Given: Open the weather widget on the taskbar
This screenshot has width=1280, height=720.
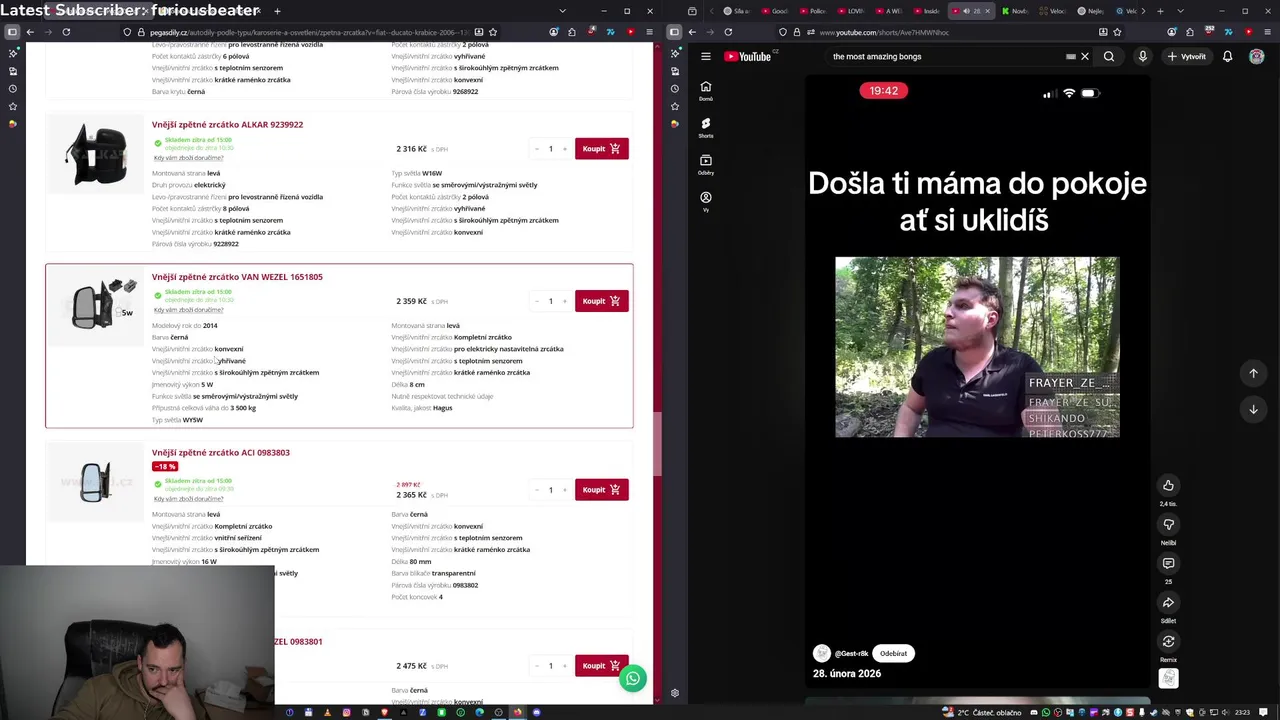Looking at the screenshot, I should click(x=982, y=712).
